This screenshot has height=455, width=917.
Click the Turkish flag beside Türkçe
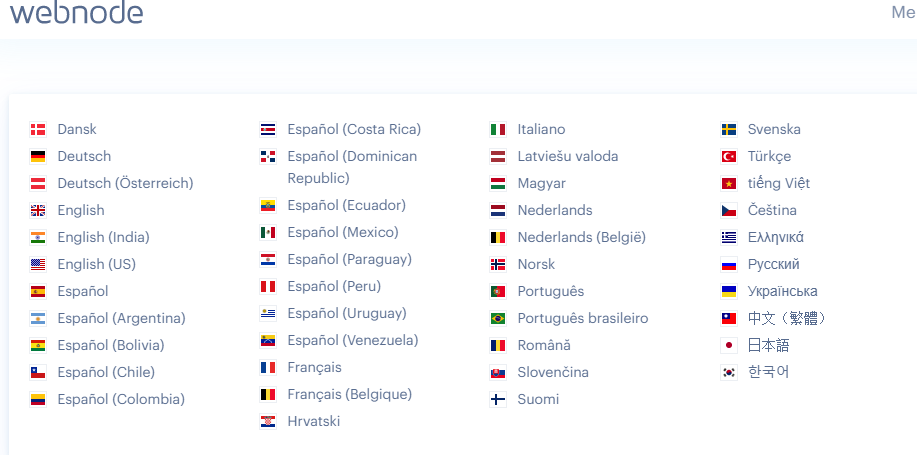point(729,156)
